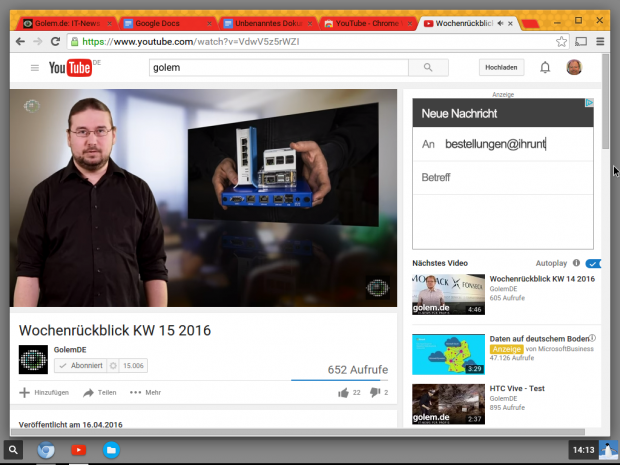This screenshot has height=465, width=620.
Task: Toggle the Autoplay switch
Action: [593, 263]
